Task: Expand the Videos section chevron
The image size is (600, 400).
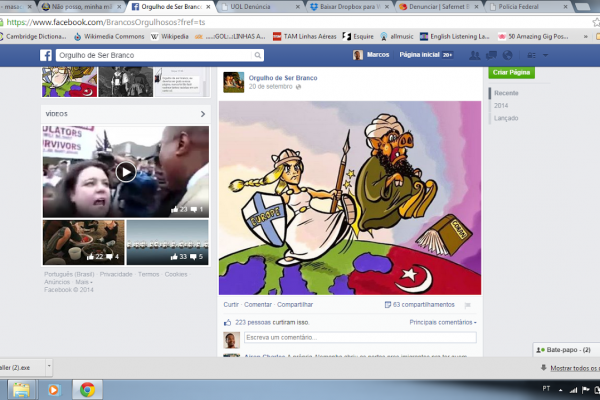Action: (x=203, y=114)
